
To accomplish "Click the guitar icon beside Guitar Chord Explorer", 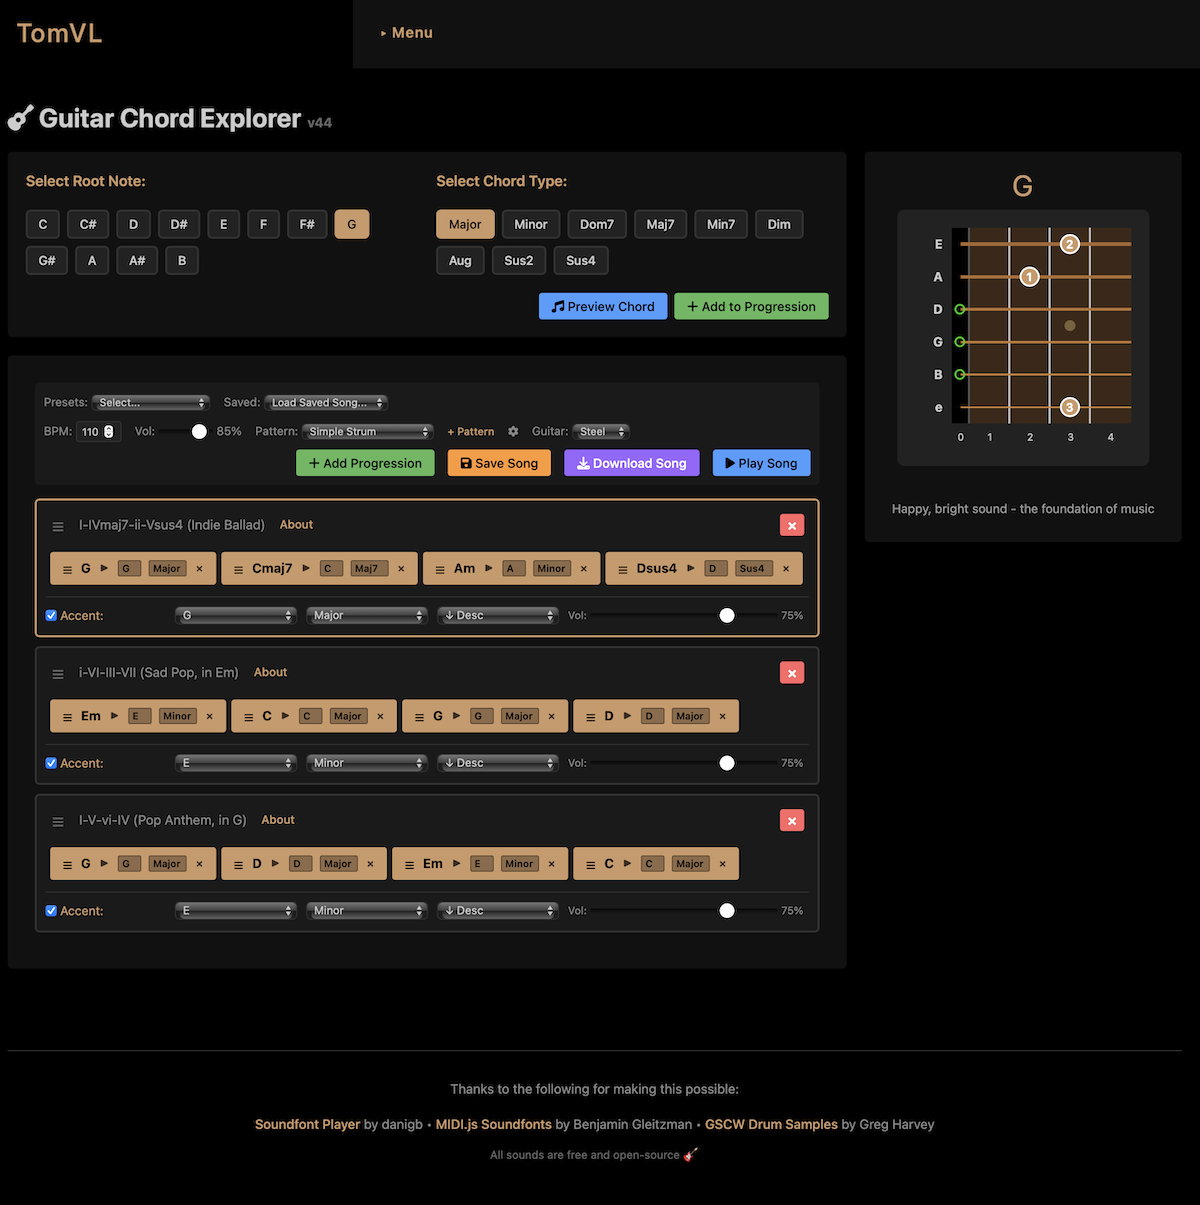I will [18, 117].
